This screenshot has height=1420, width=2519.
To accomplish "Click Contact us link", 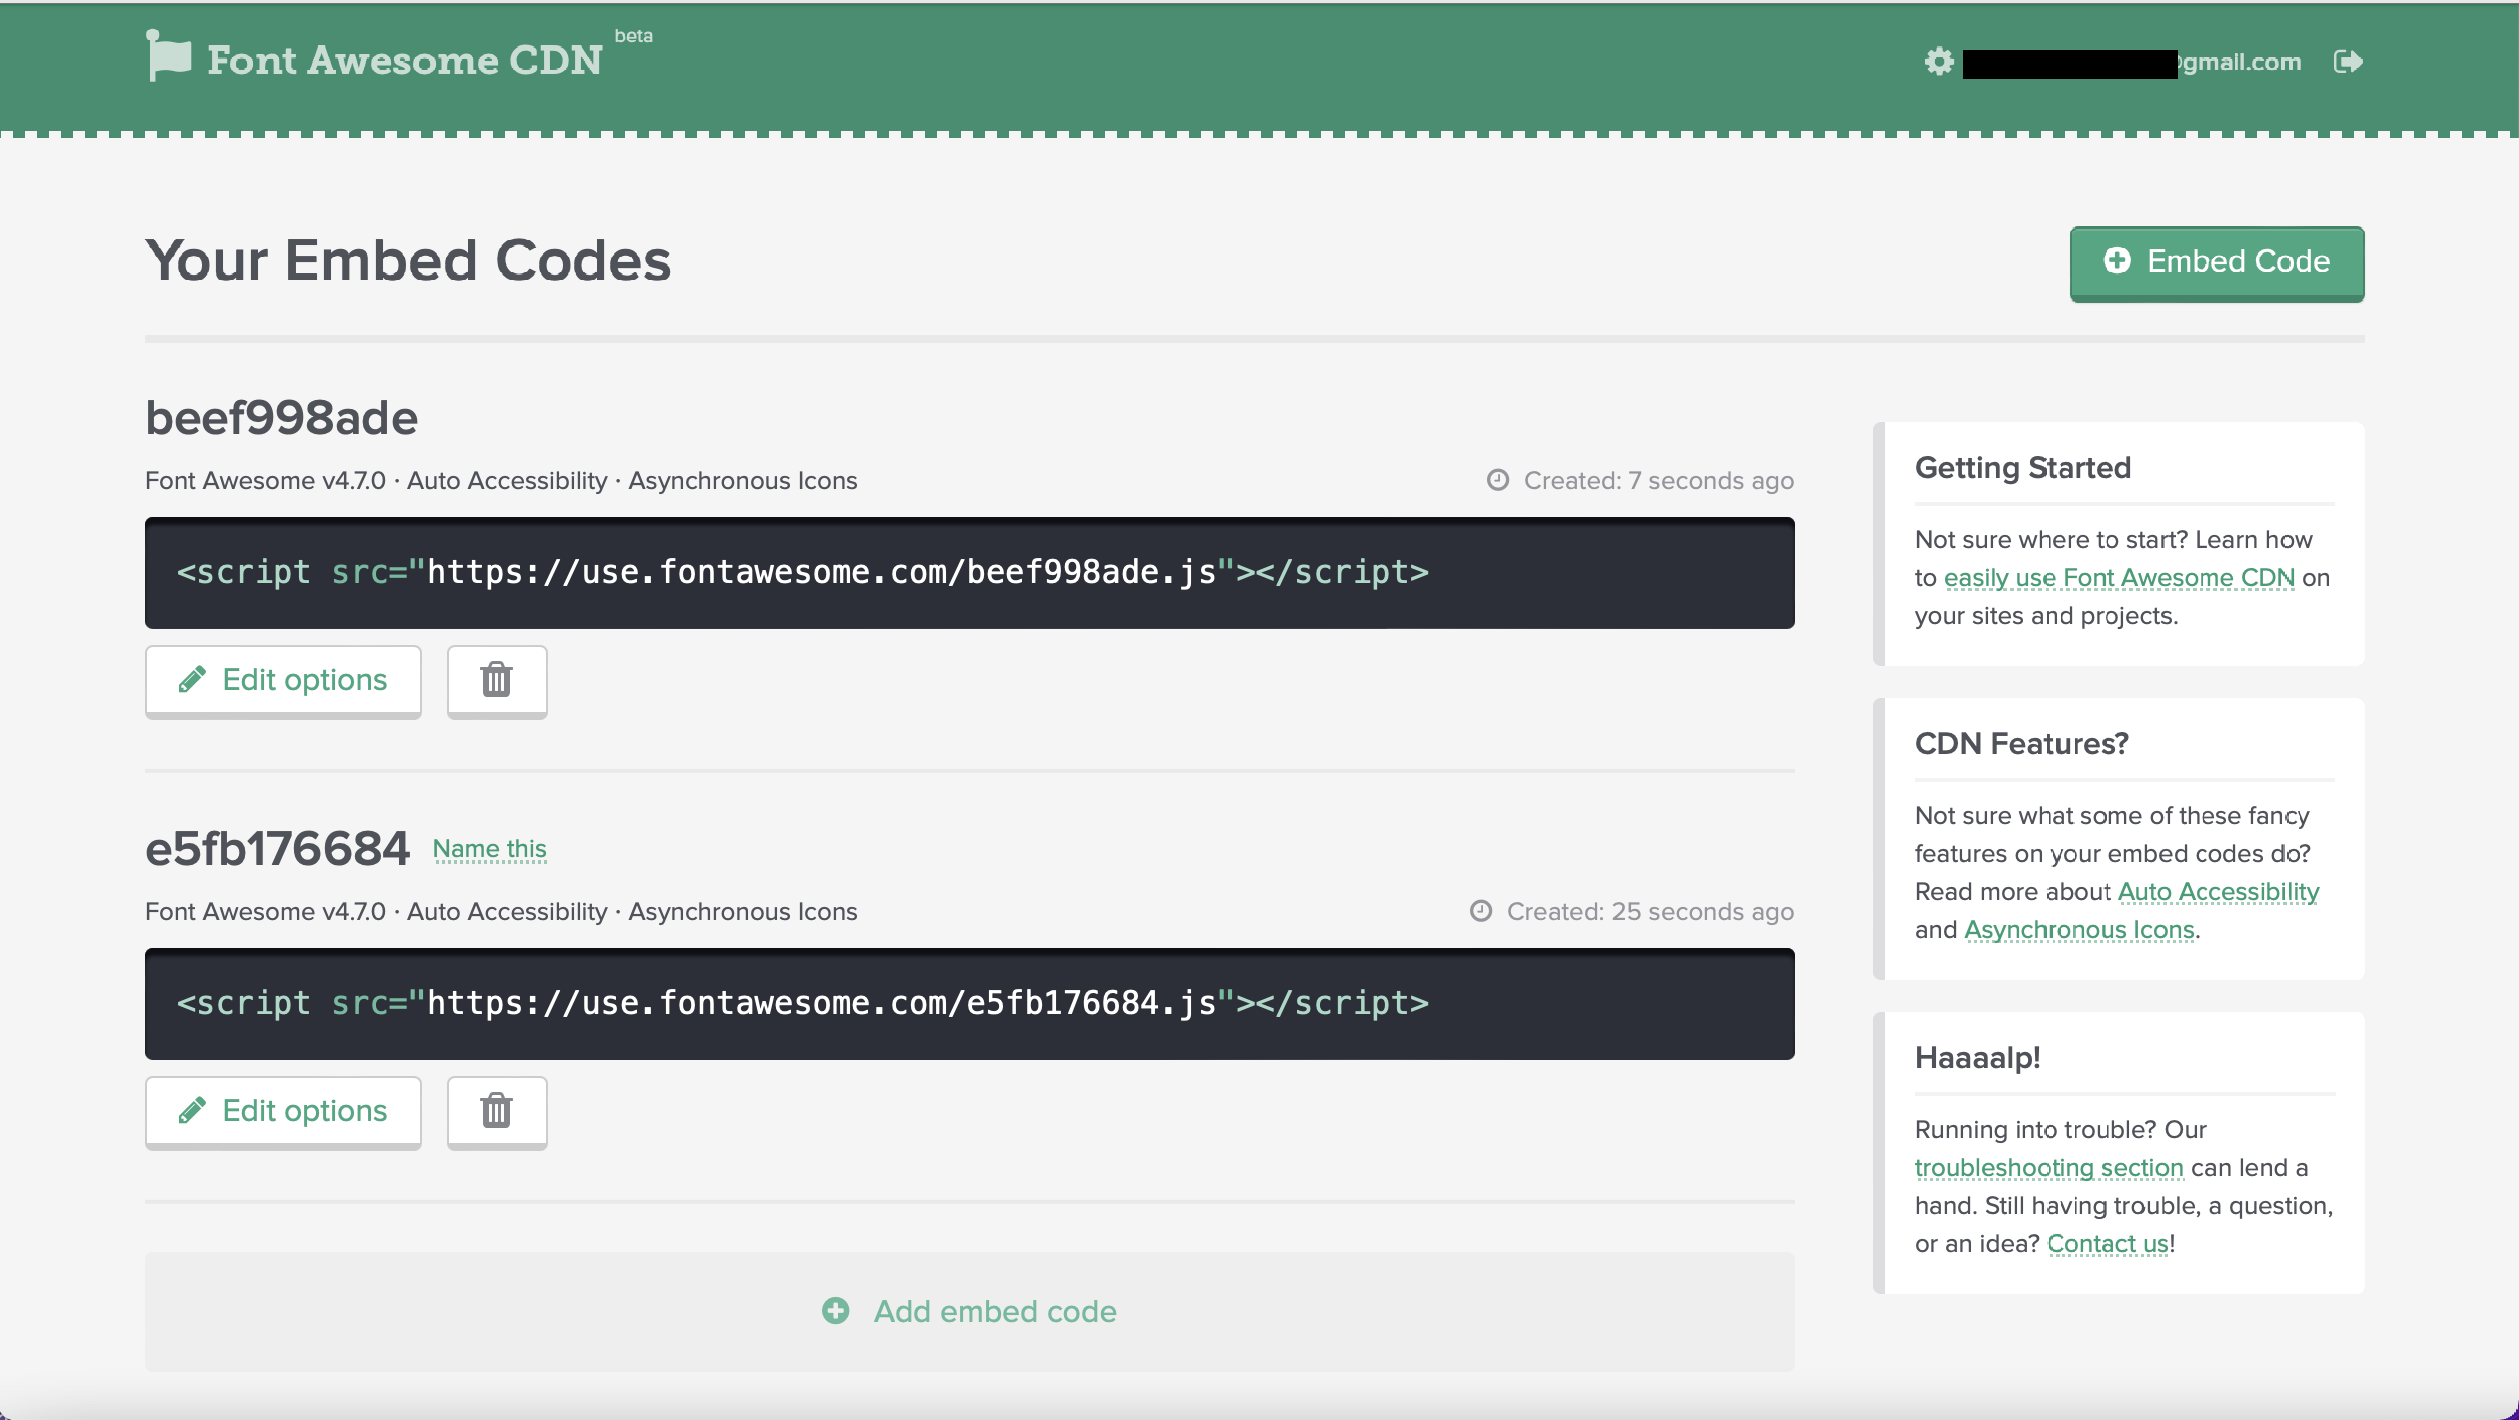I will click(x=2108, y=1244).
